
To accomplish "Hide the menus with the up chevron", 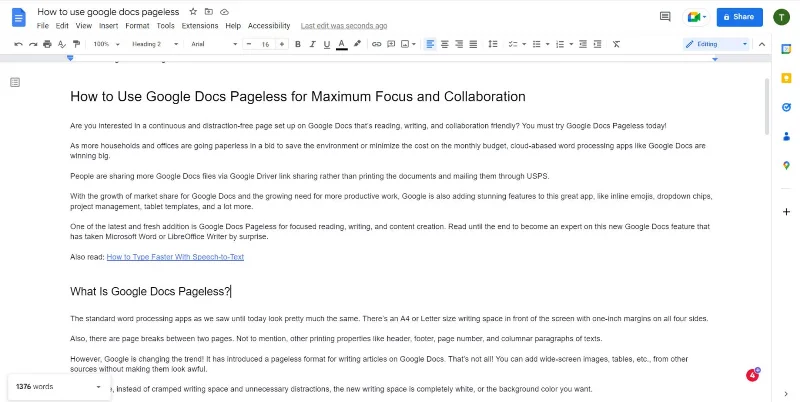I will (762, 44).
